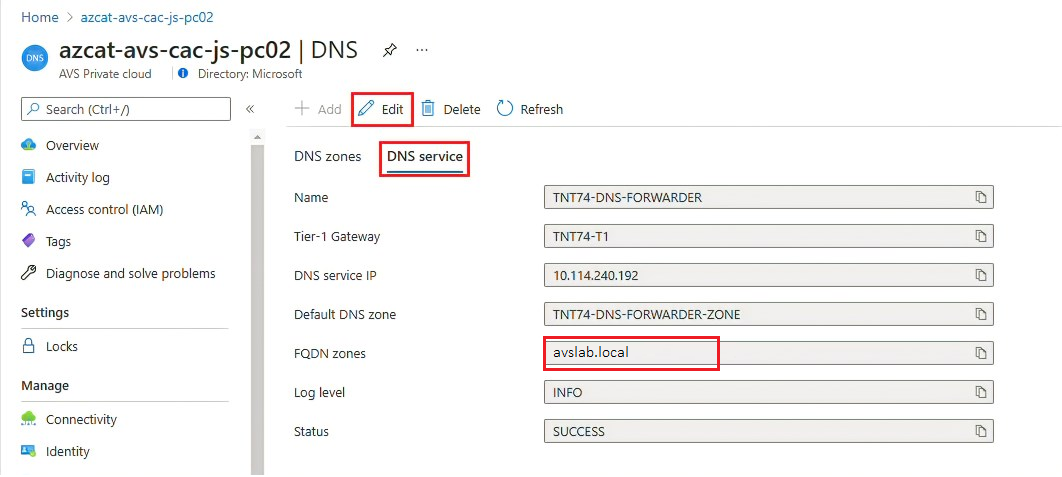
Task: Click the 'DNS service IP' label
Action: pos(336,276)
